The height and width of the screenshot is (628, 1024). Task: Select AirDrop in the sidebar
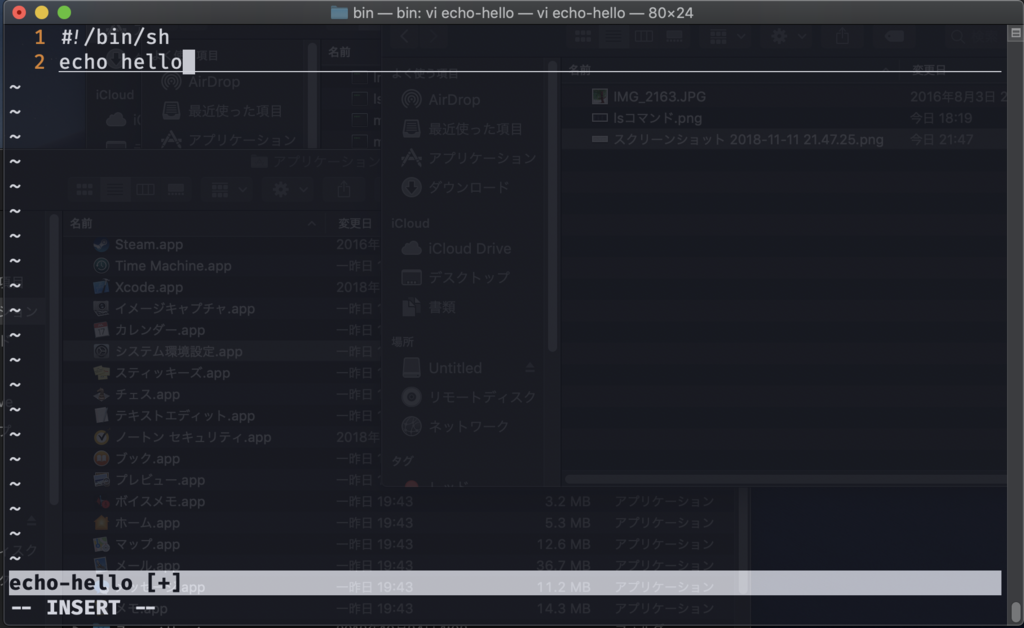[x=450, y=100]
